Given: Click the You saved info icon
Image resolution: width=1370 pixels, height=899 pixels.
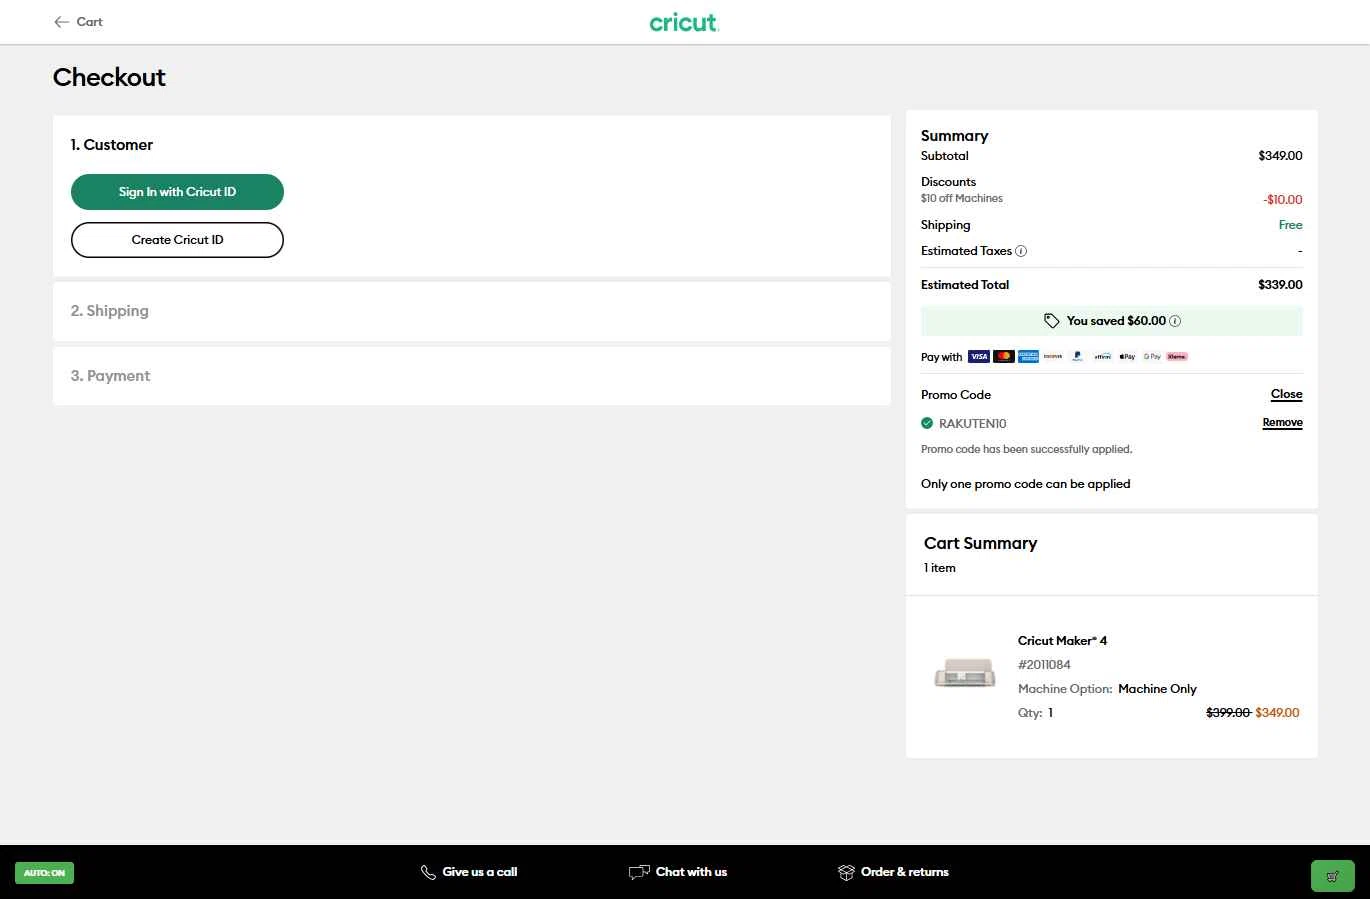Looking at the screenshot, I should pos(1175,321).
